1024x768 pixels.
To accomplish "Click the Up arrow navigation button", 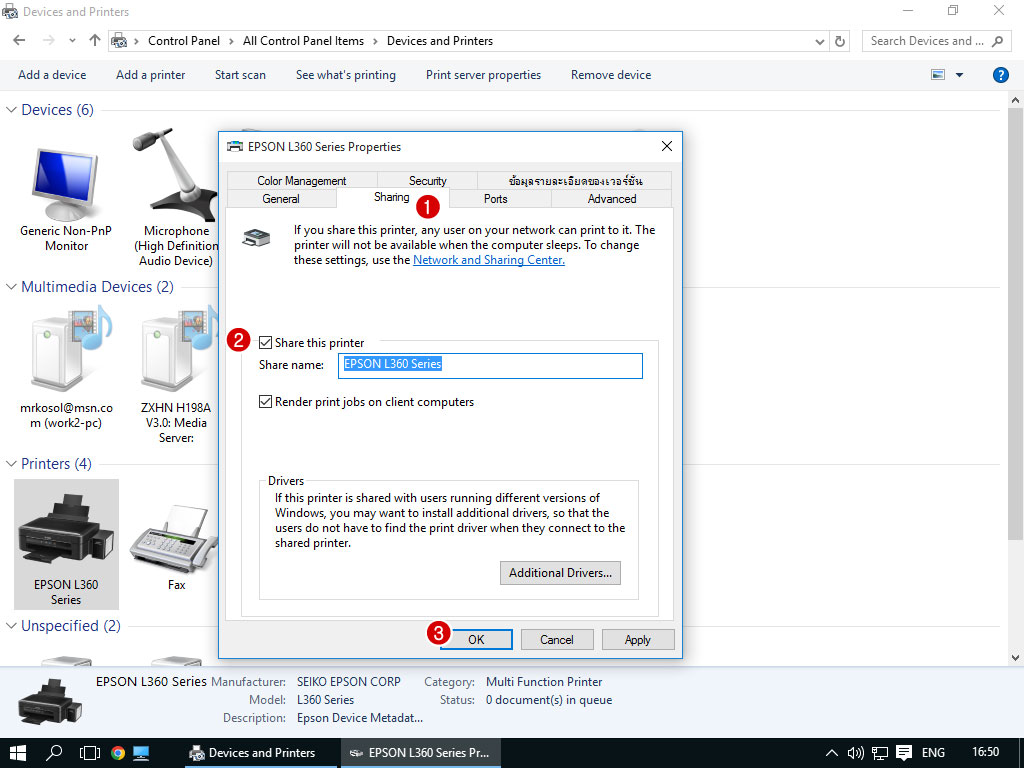I will pyautogui.click(x=95, y=41).
